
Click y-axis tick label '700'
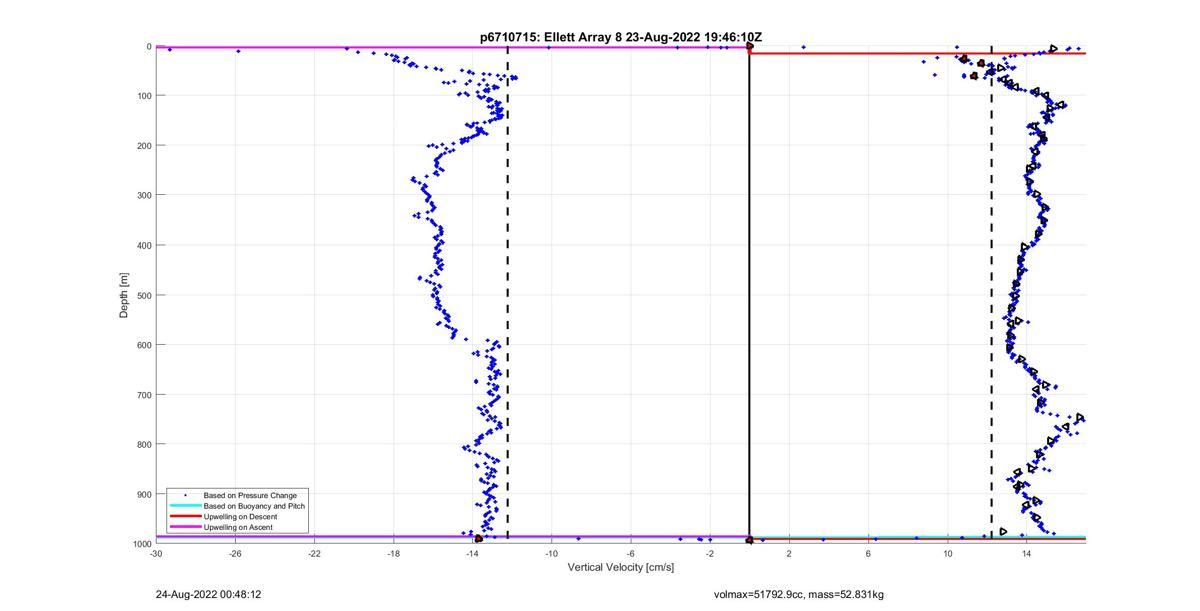tap(143, 394)
